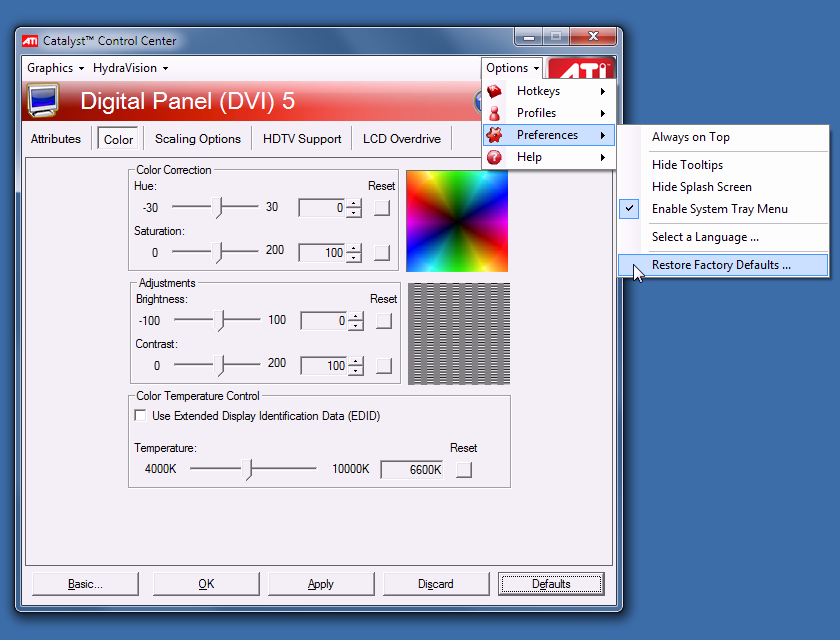Click the Contrast reset box
The width and height of the screenshot is (840, 640).
coord(384,366)
